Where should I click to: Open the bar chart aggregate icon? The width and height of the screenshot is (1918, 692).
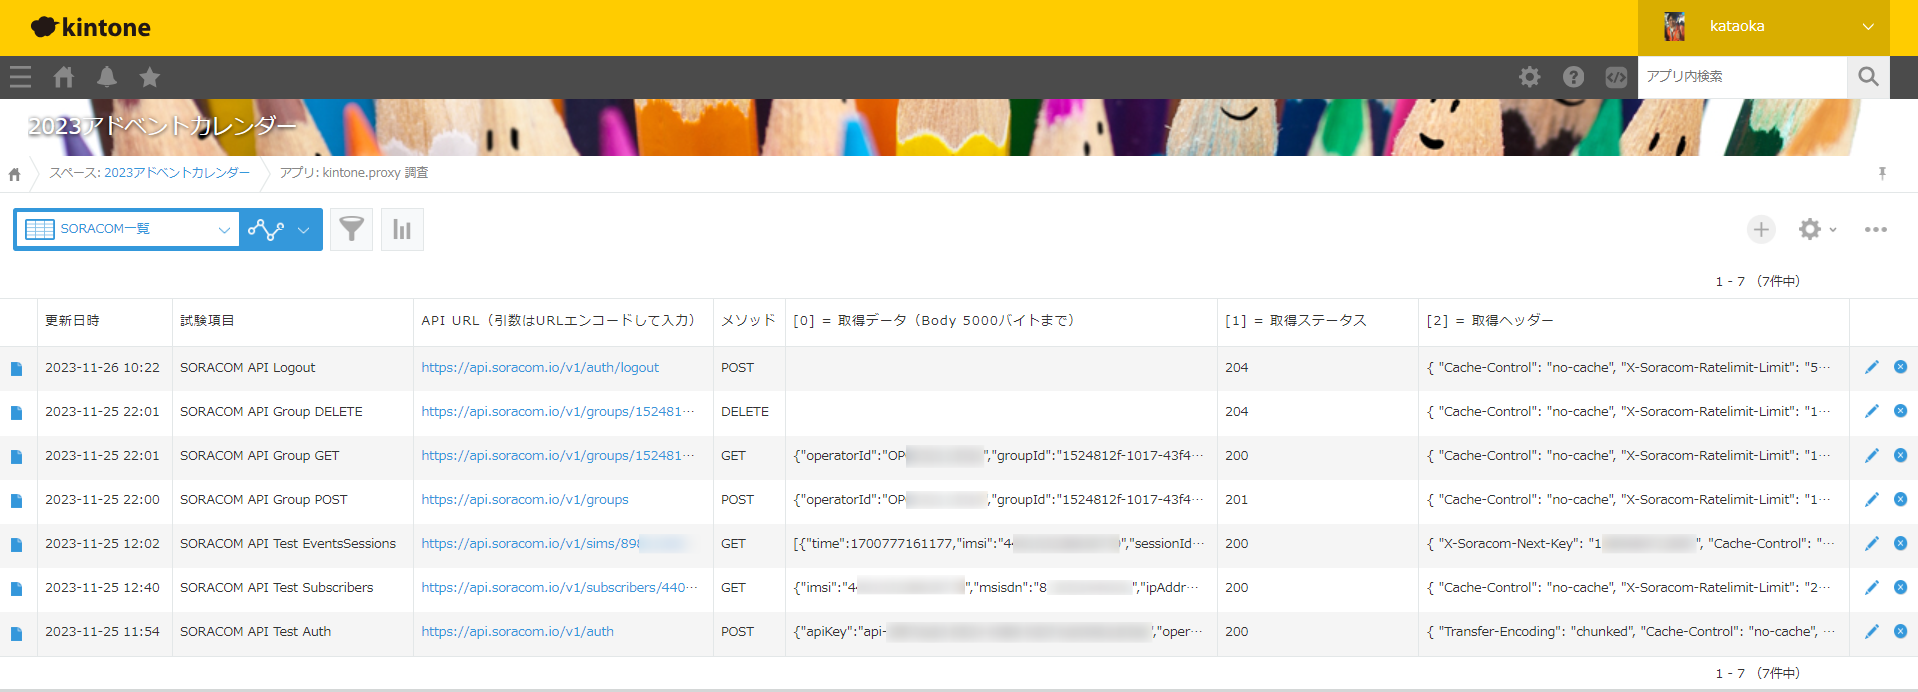402,229
